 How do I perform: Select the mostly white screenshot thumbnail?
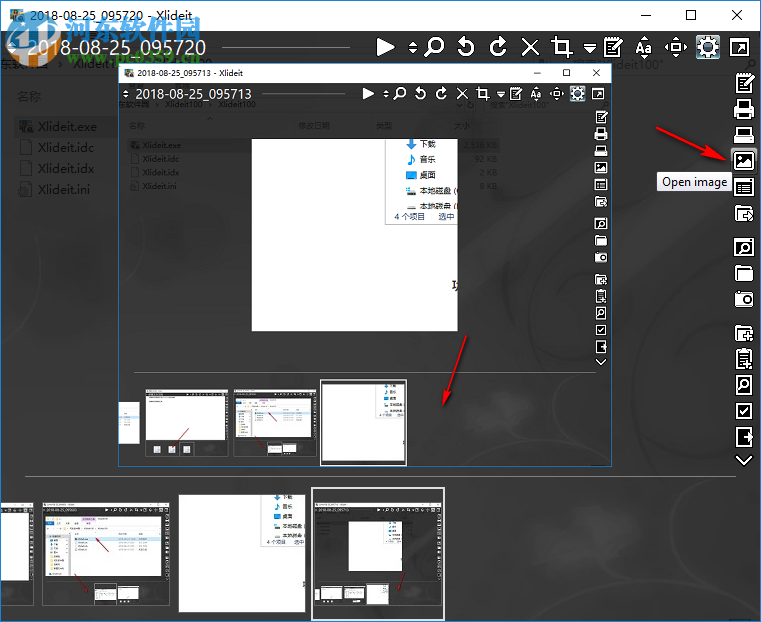(242, 553)
